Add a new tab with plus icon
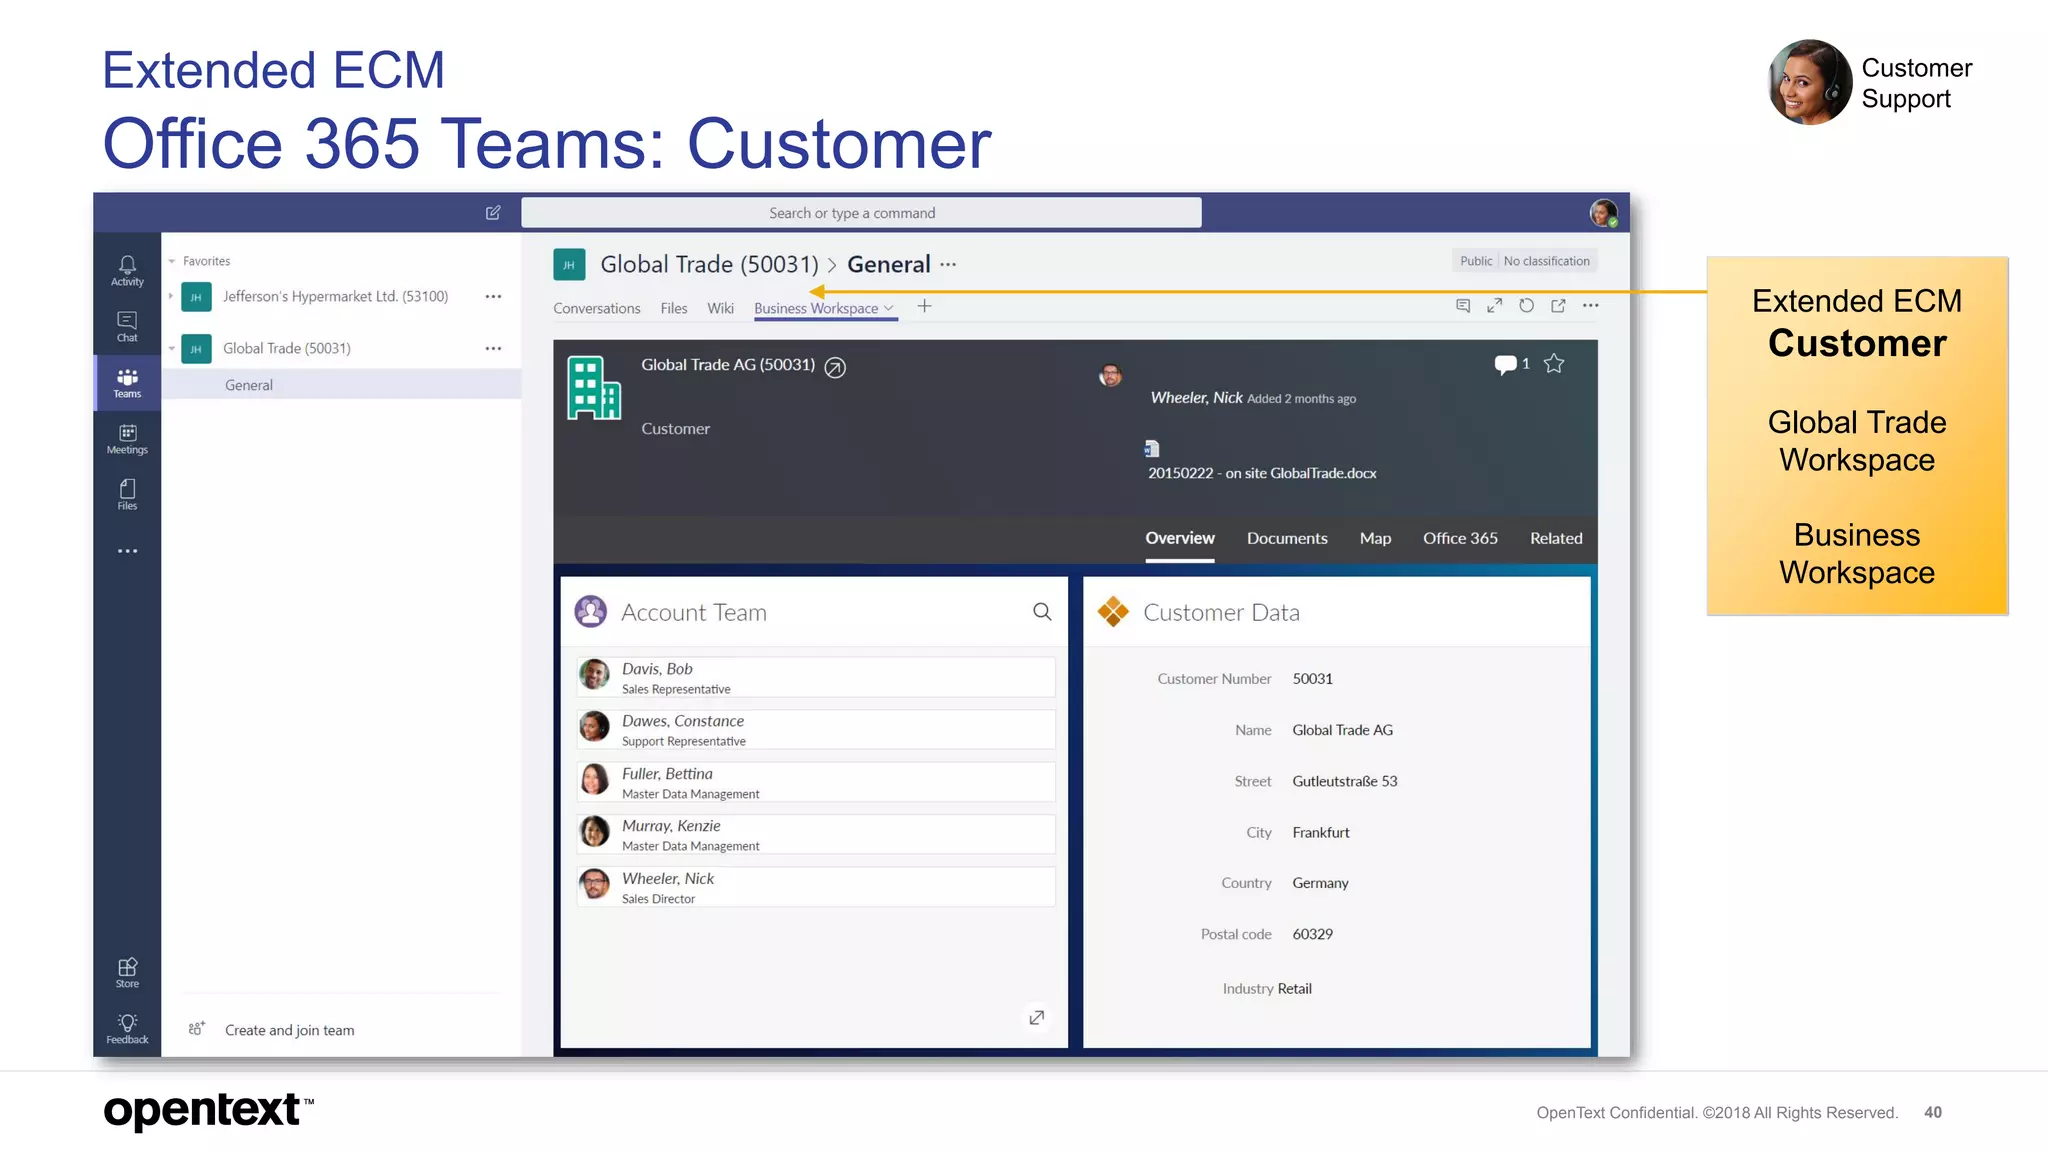 coord(924,306)
